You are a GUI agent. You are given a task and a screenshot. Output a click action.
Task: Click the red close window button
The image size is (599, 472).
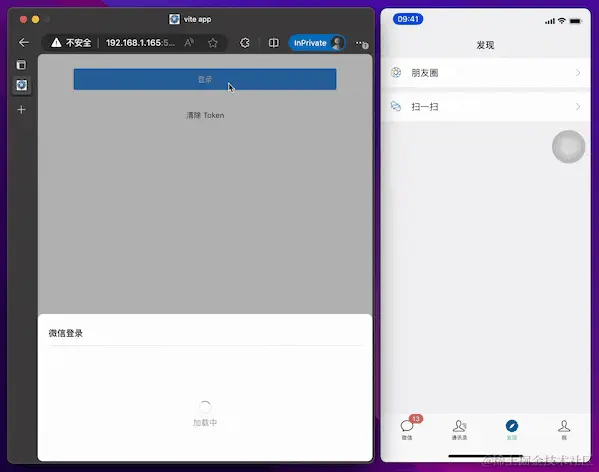[x=23, y=19]
